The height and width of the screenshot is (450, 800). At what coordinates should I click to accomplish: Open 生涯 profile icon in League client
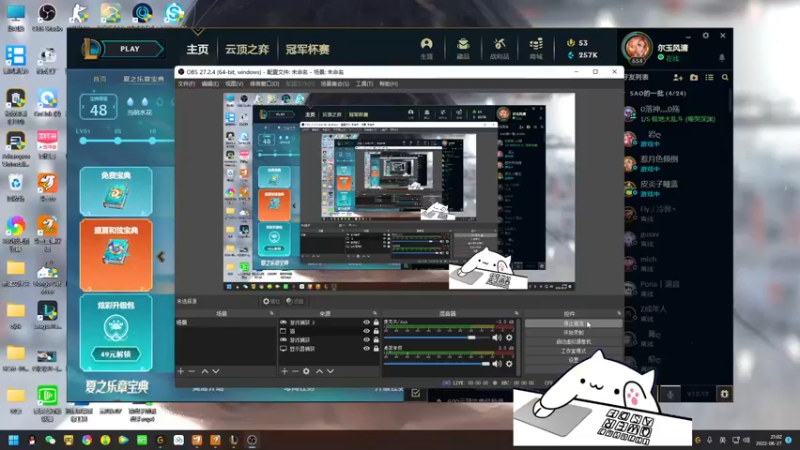[427, 49]
